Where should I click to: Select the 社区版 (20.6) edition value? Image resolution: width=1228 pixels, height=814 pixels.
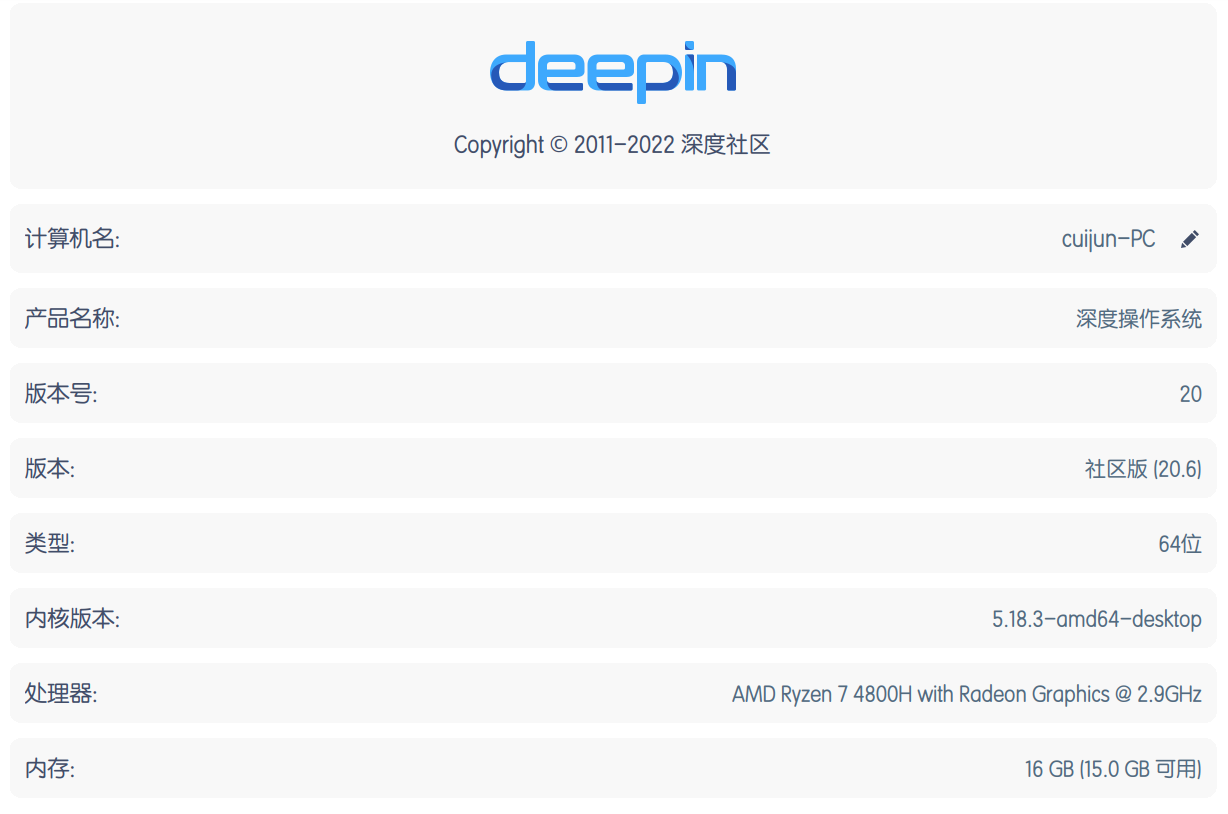pos(1143,469)
